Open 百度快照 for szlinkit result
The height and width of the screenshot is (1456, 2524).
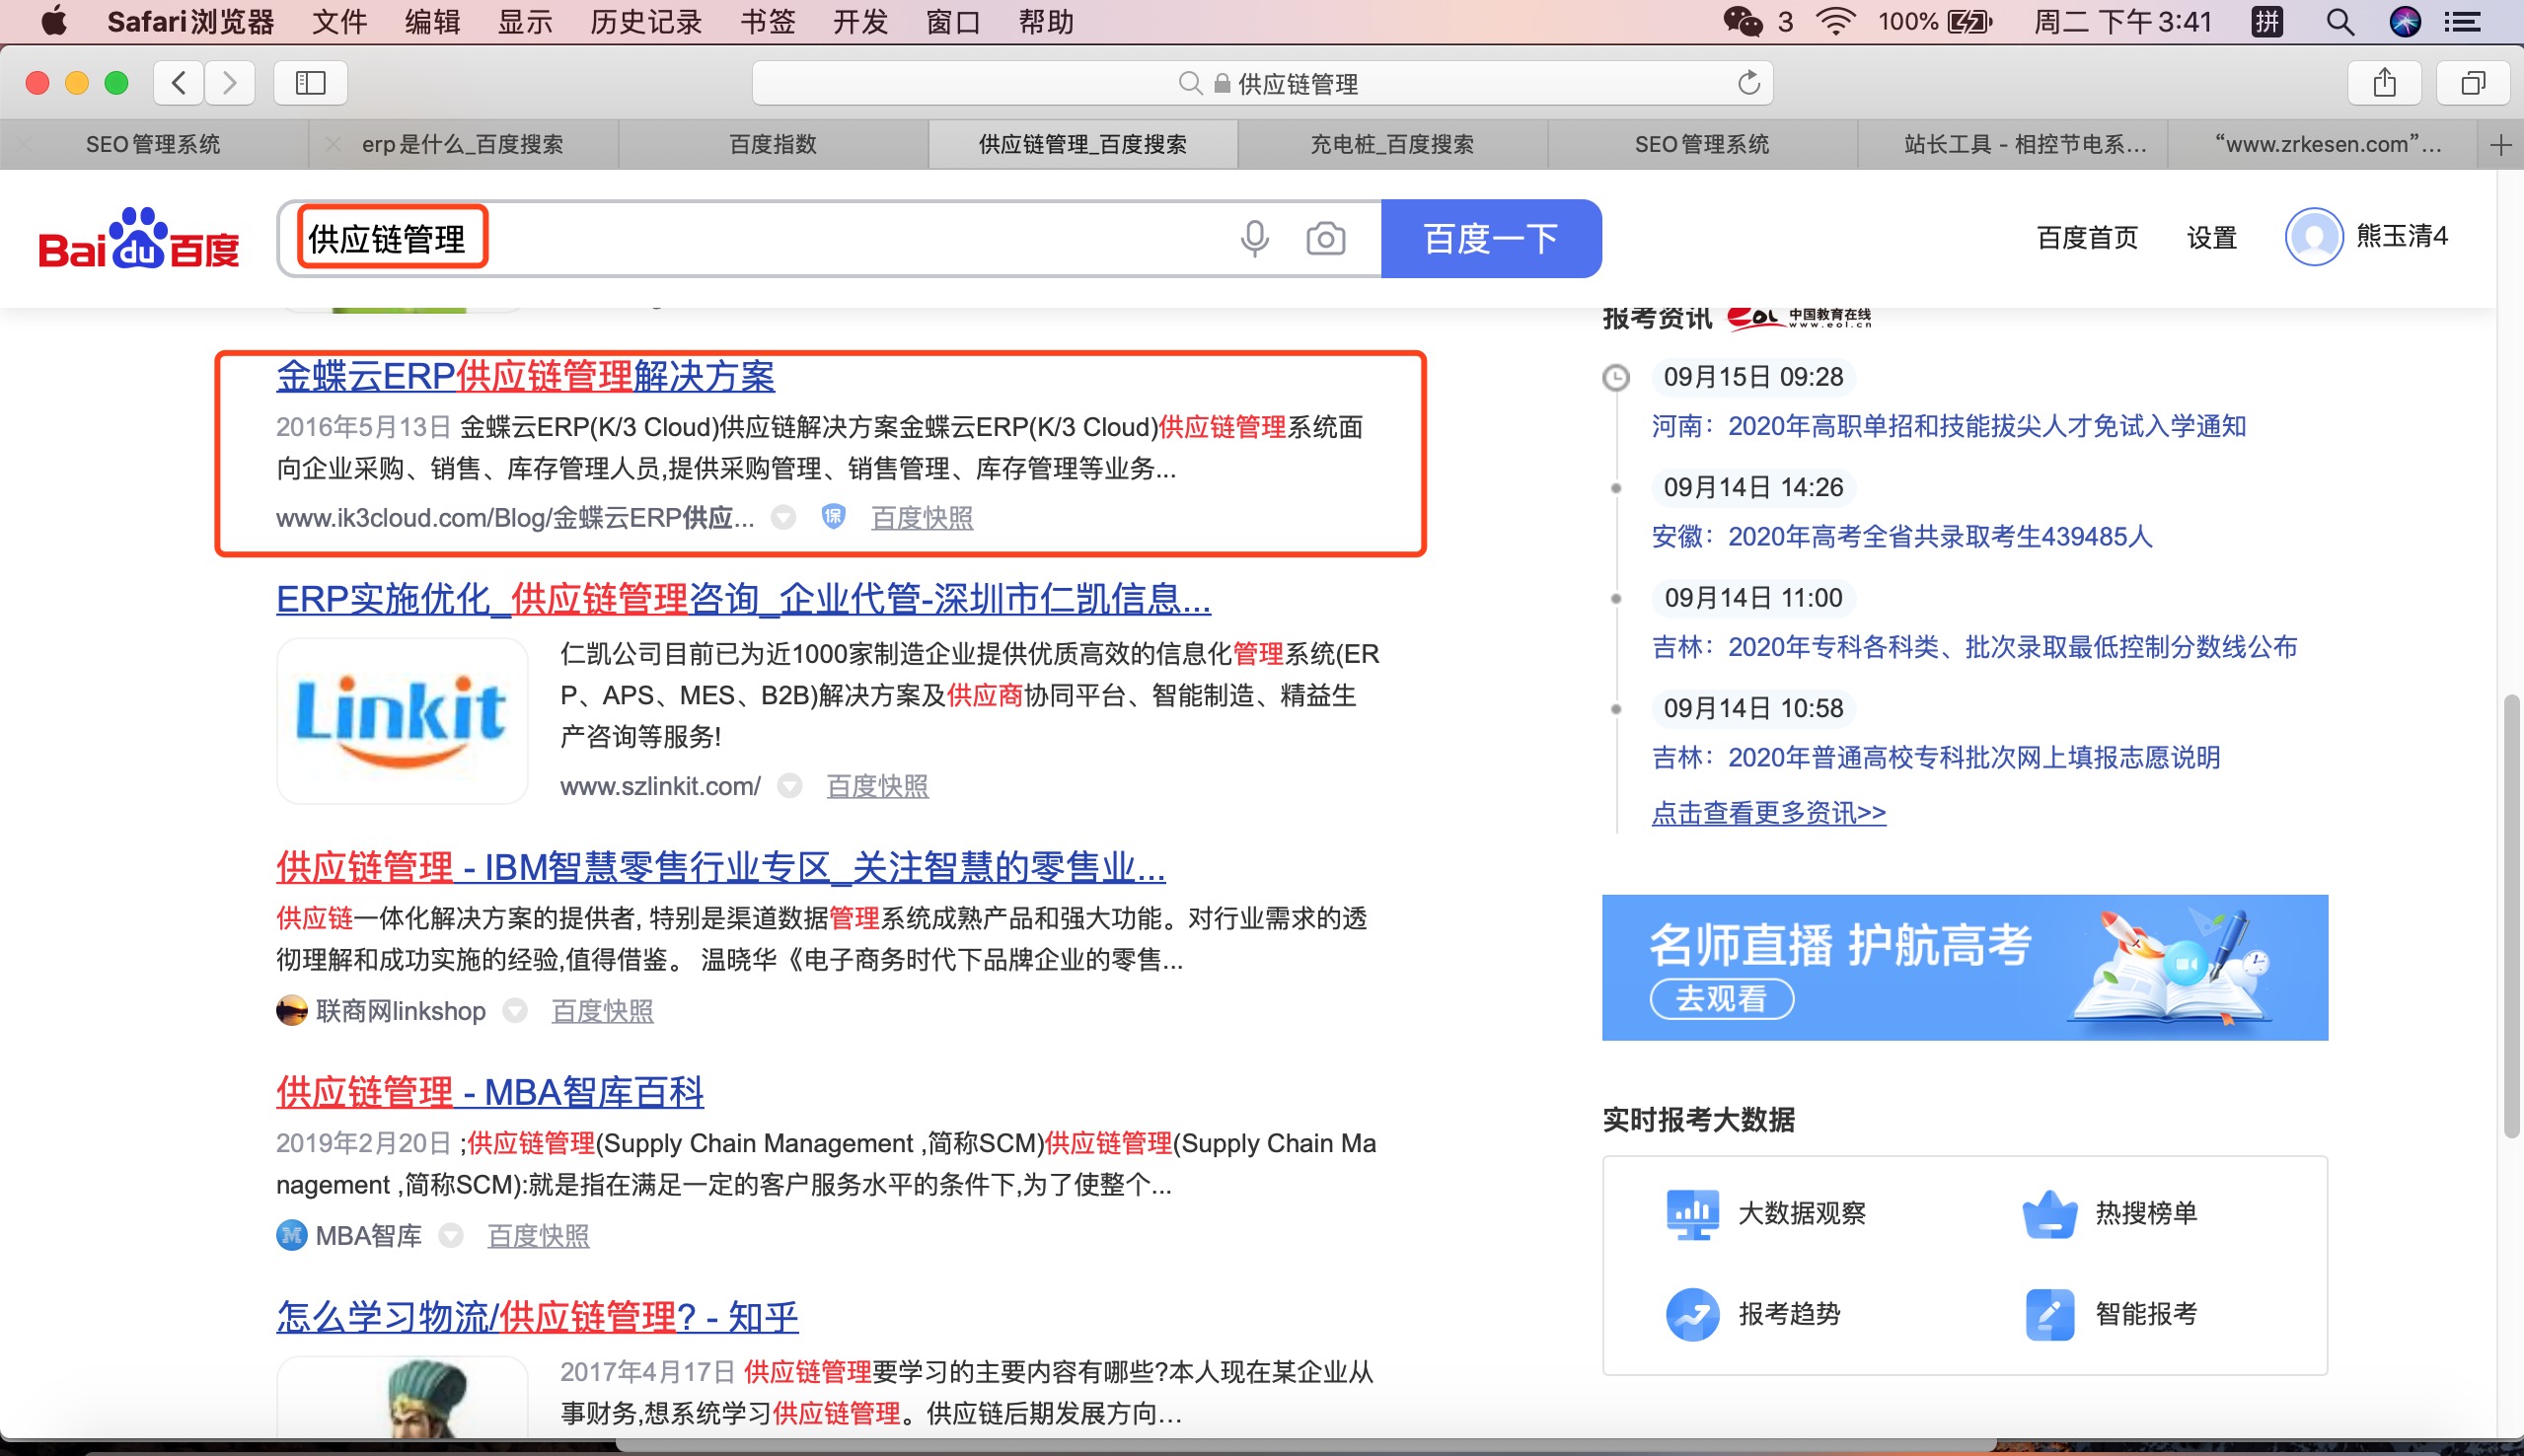[877, 786]
